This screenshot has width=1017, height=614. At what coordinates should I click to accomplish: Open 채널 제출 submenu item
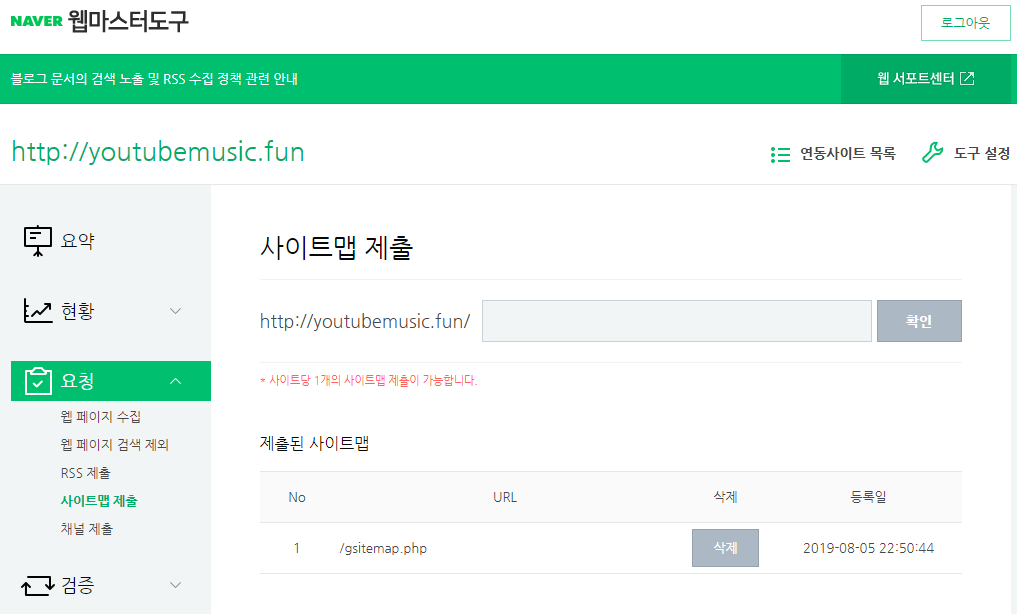87,529
